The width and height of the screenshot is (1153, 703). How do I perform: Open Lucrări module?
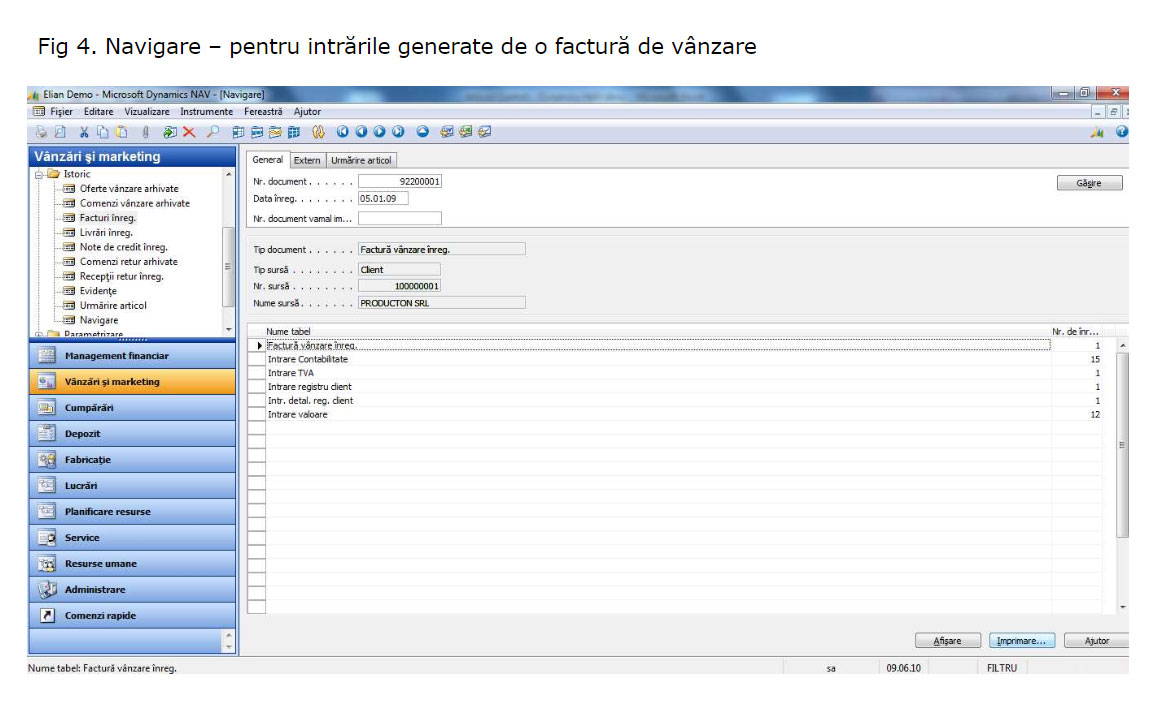pyautogui.click(x=132, y=485)
